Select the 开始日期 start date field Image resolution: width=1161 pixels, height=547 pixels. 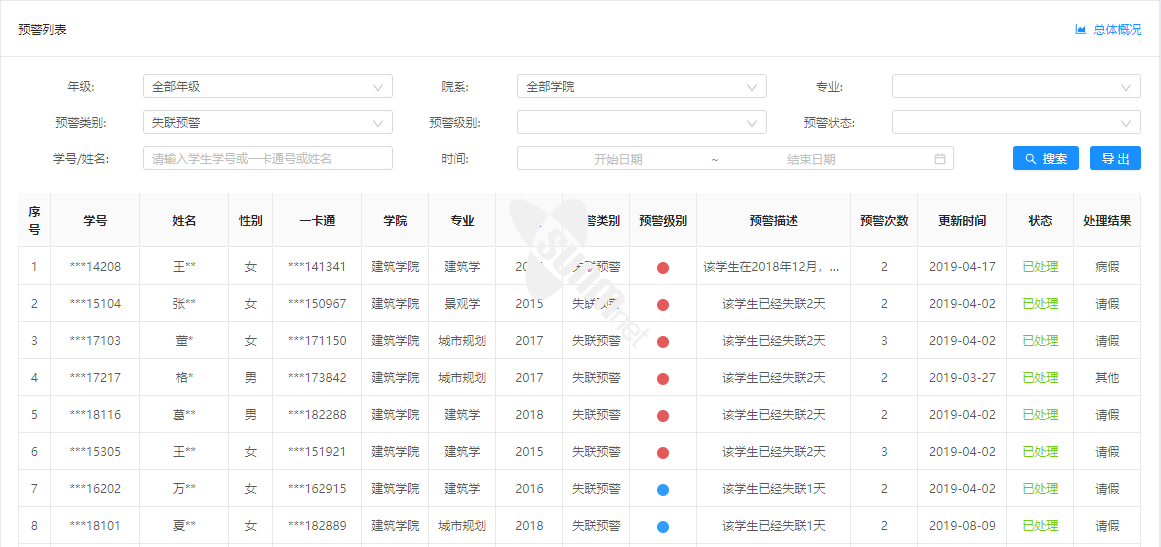click(x=618, y=159)
